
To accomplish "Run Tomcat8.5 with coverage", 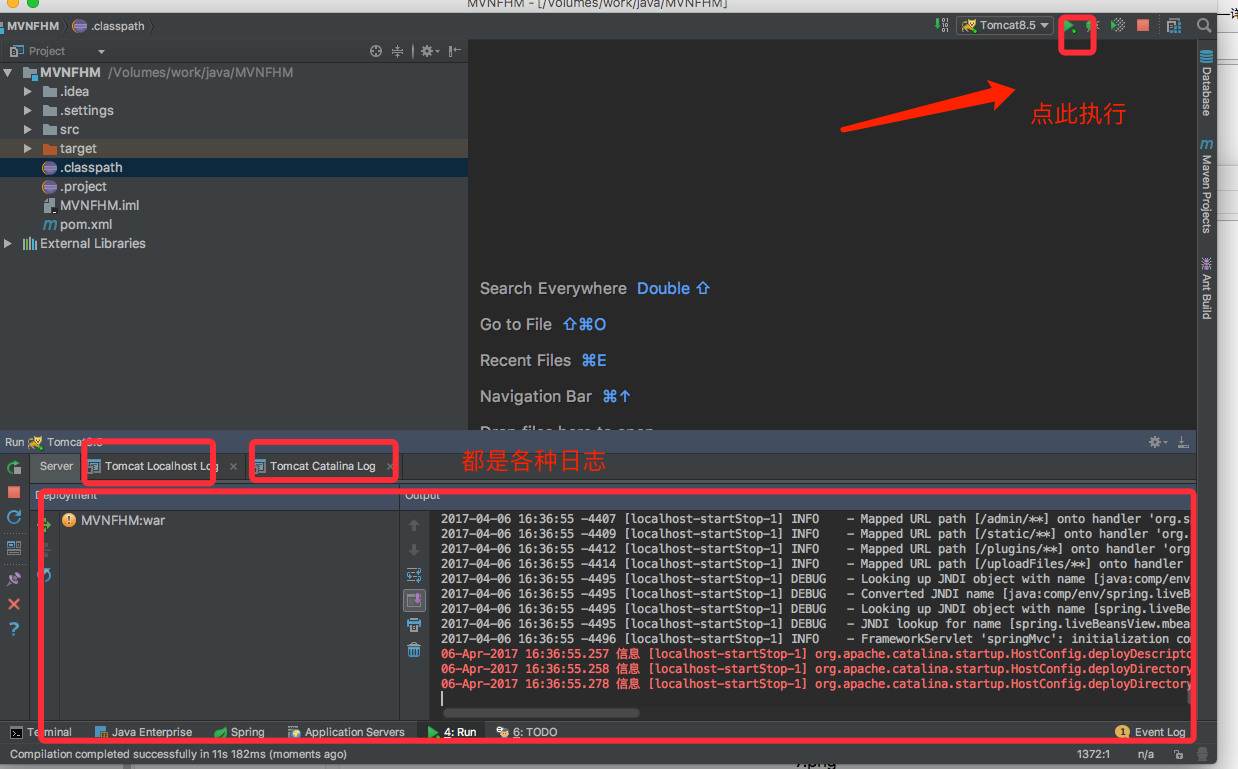I will click(x=1119, y=25).
